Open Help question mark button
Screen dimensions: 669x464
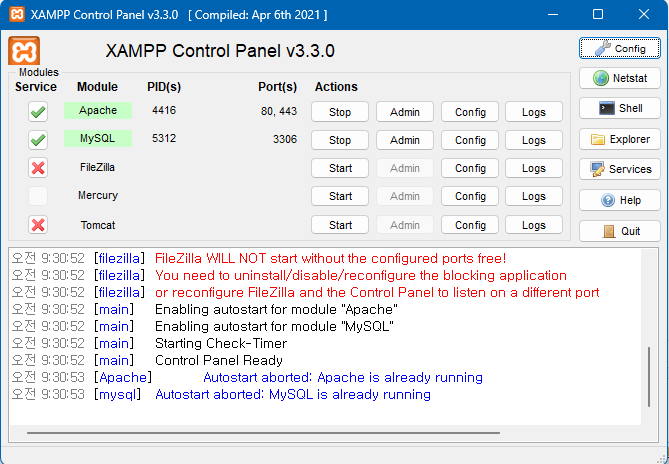point(619,200)
